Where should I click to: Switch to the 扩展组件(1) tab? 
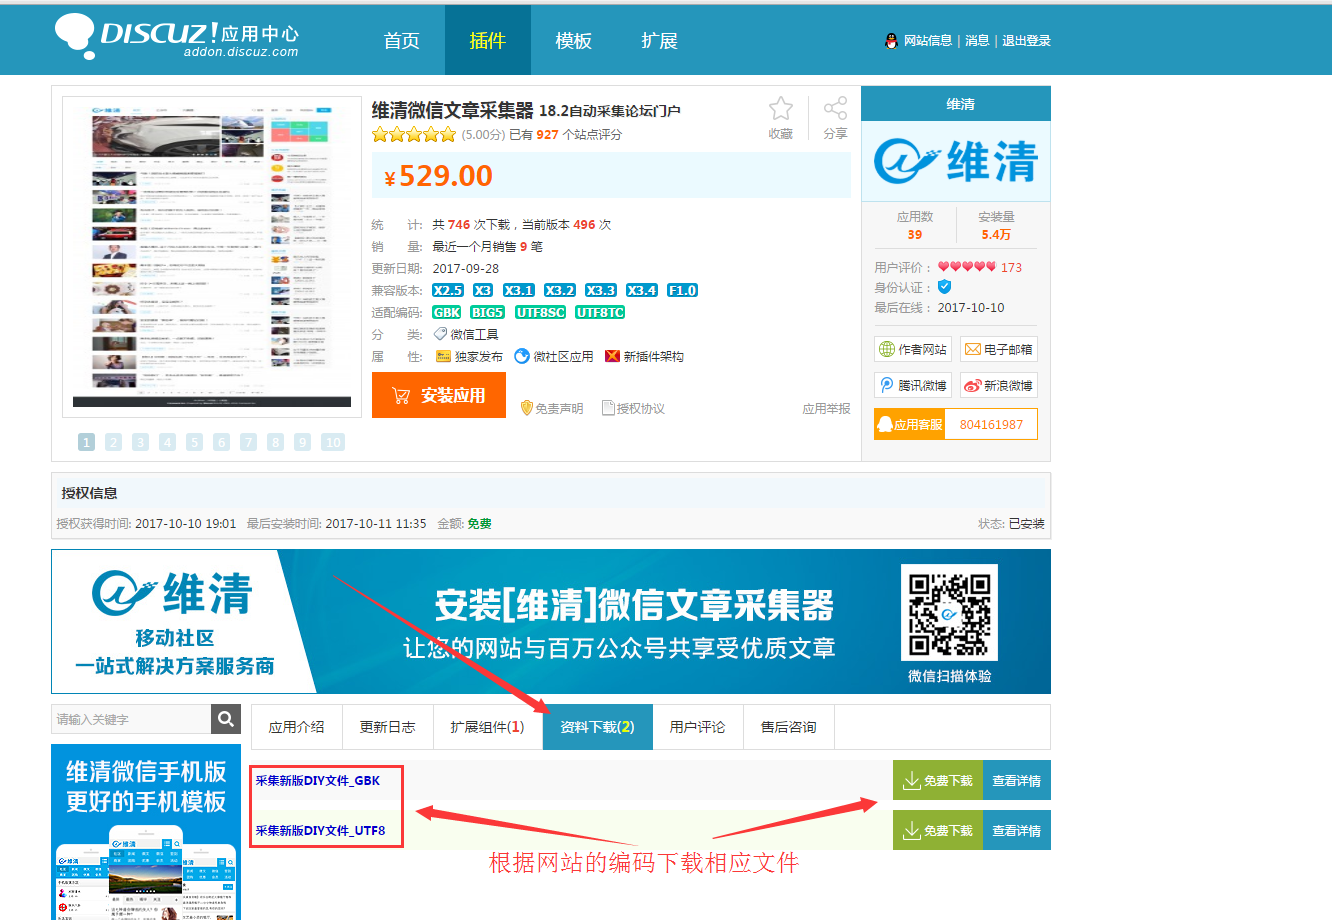(x=488, y=727)
